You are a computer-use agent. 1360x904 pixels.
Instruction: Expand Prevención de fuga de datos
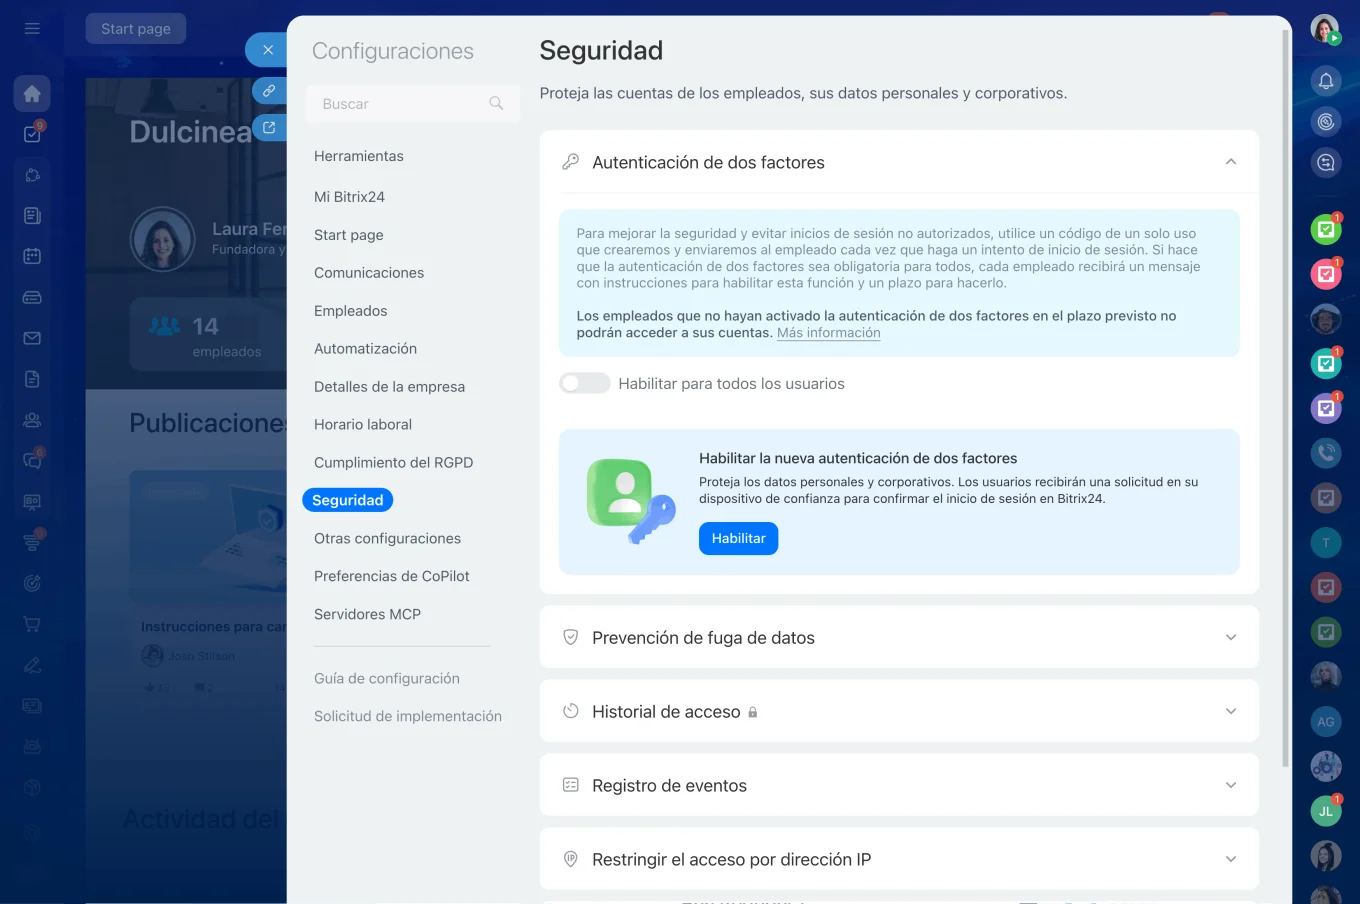click(x=1231, y=637)
